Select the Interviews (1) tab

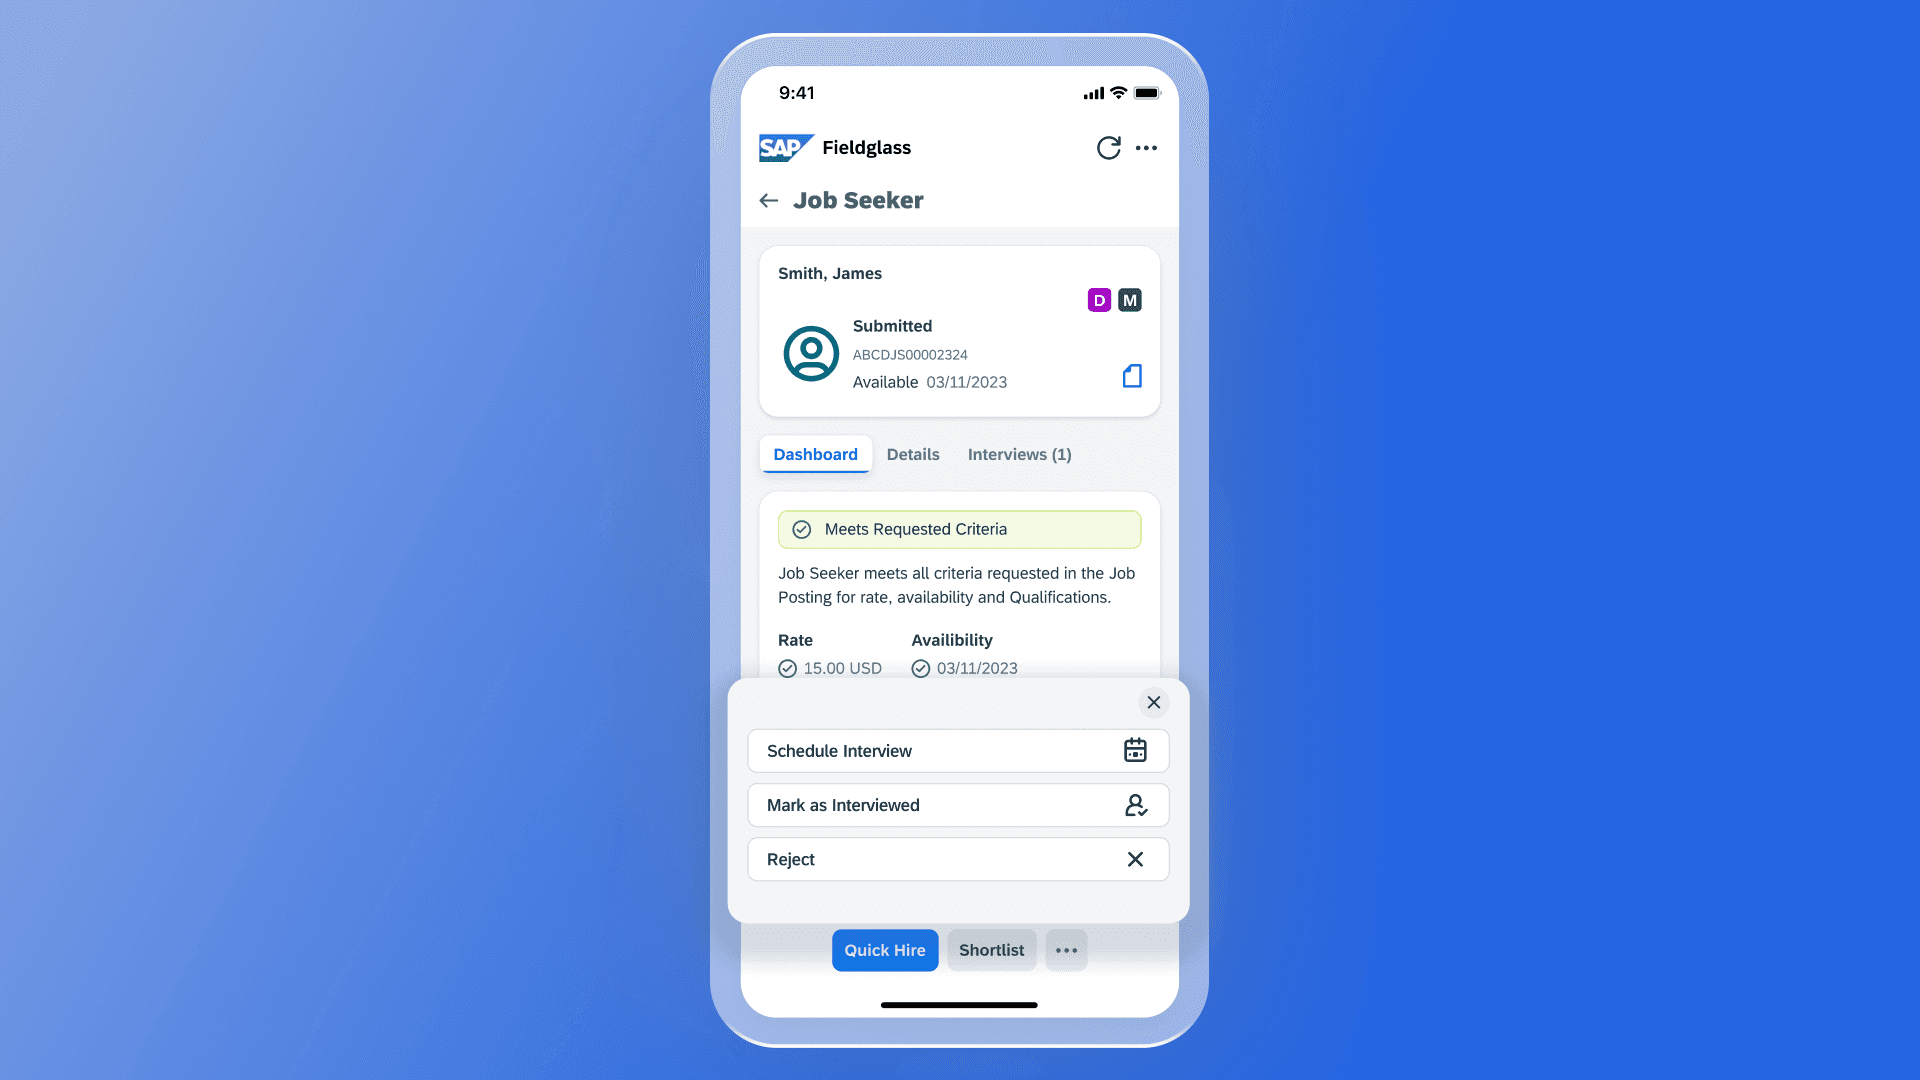tap(1019, 454)
